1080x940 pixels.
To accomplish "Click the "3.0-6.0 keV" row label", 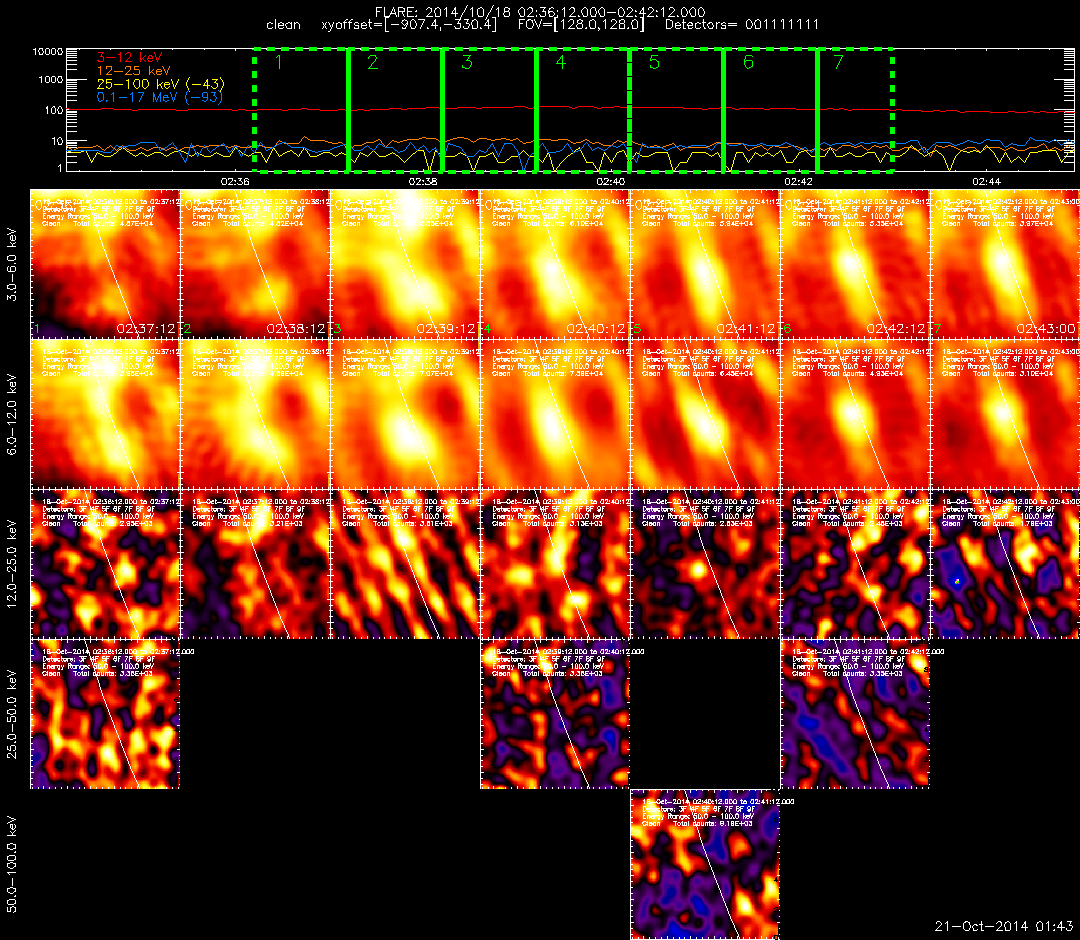I will tap(12, 264).
